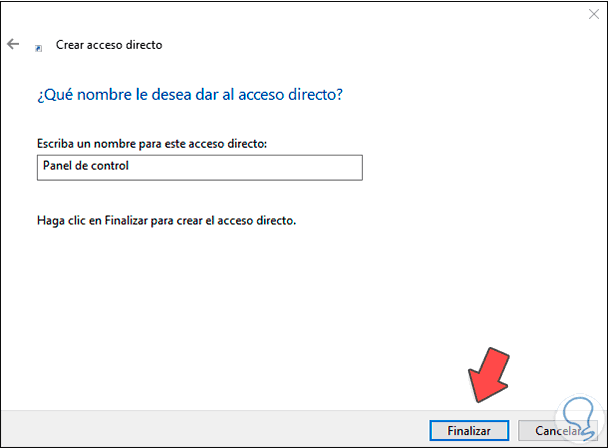Image resolution: width=608 pixels, height=448 pixels.
Task: Go back using the back arrow
Action: pos(13,45)
